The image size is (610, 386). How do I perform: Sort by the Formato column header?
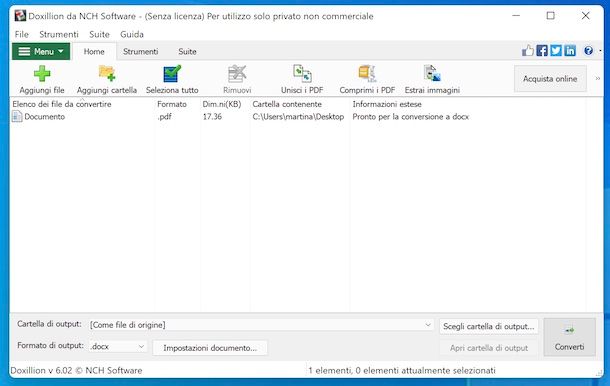(172, 104)
